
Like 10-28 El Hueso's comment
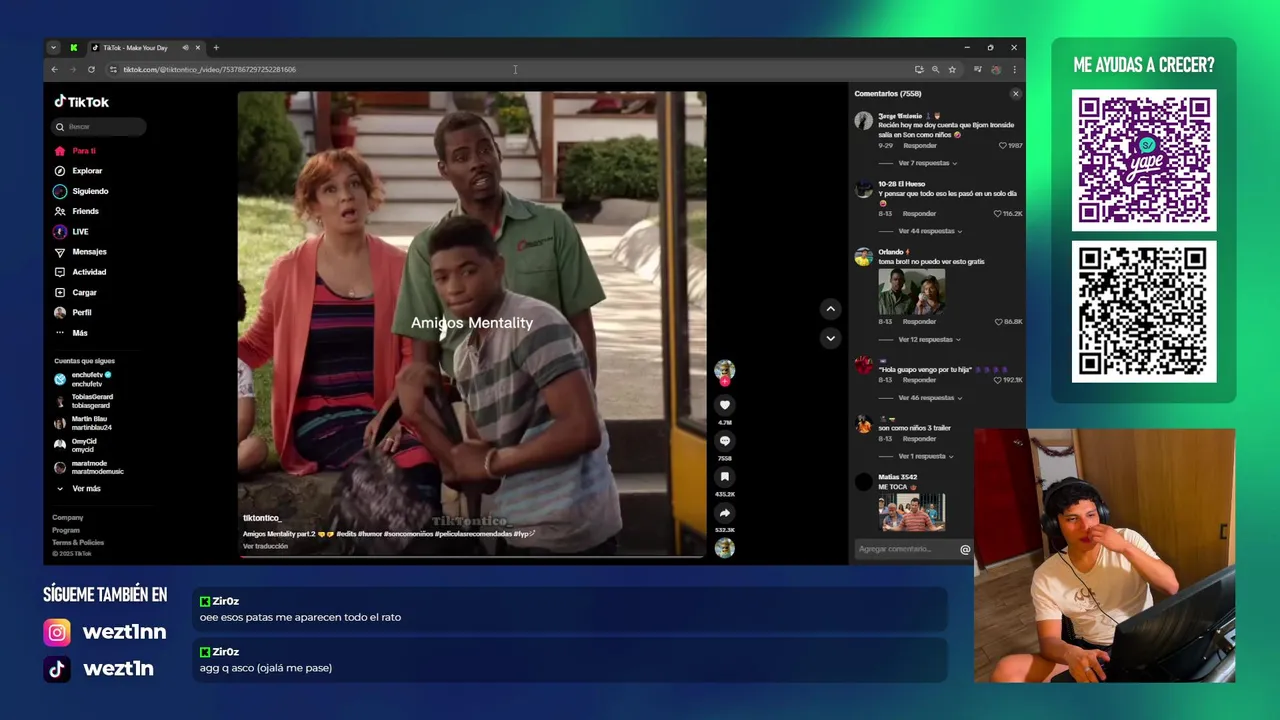point(998,214)
